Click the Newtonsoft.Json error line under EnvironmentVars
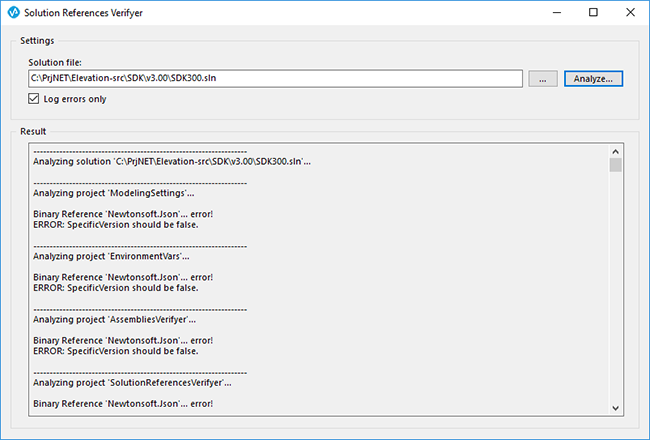650x440 pixels. click(123, 277)
